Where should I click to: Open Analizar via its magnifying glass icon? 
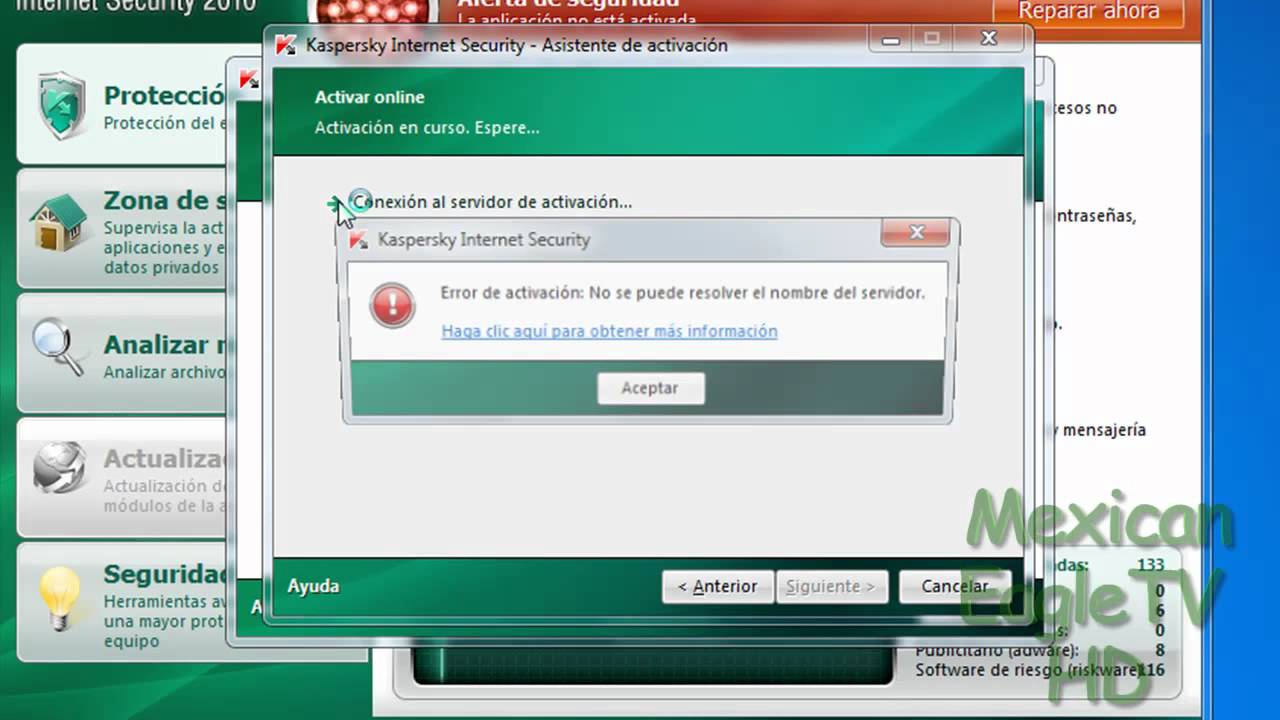[x=60, y=347]
